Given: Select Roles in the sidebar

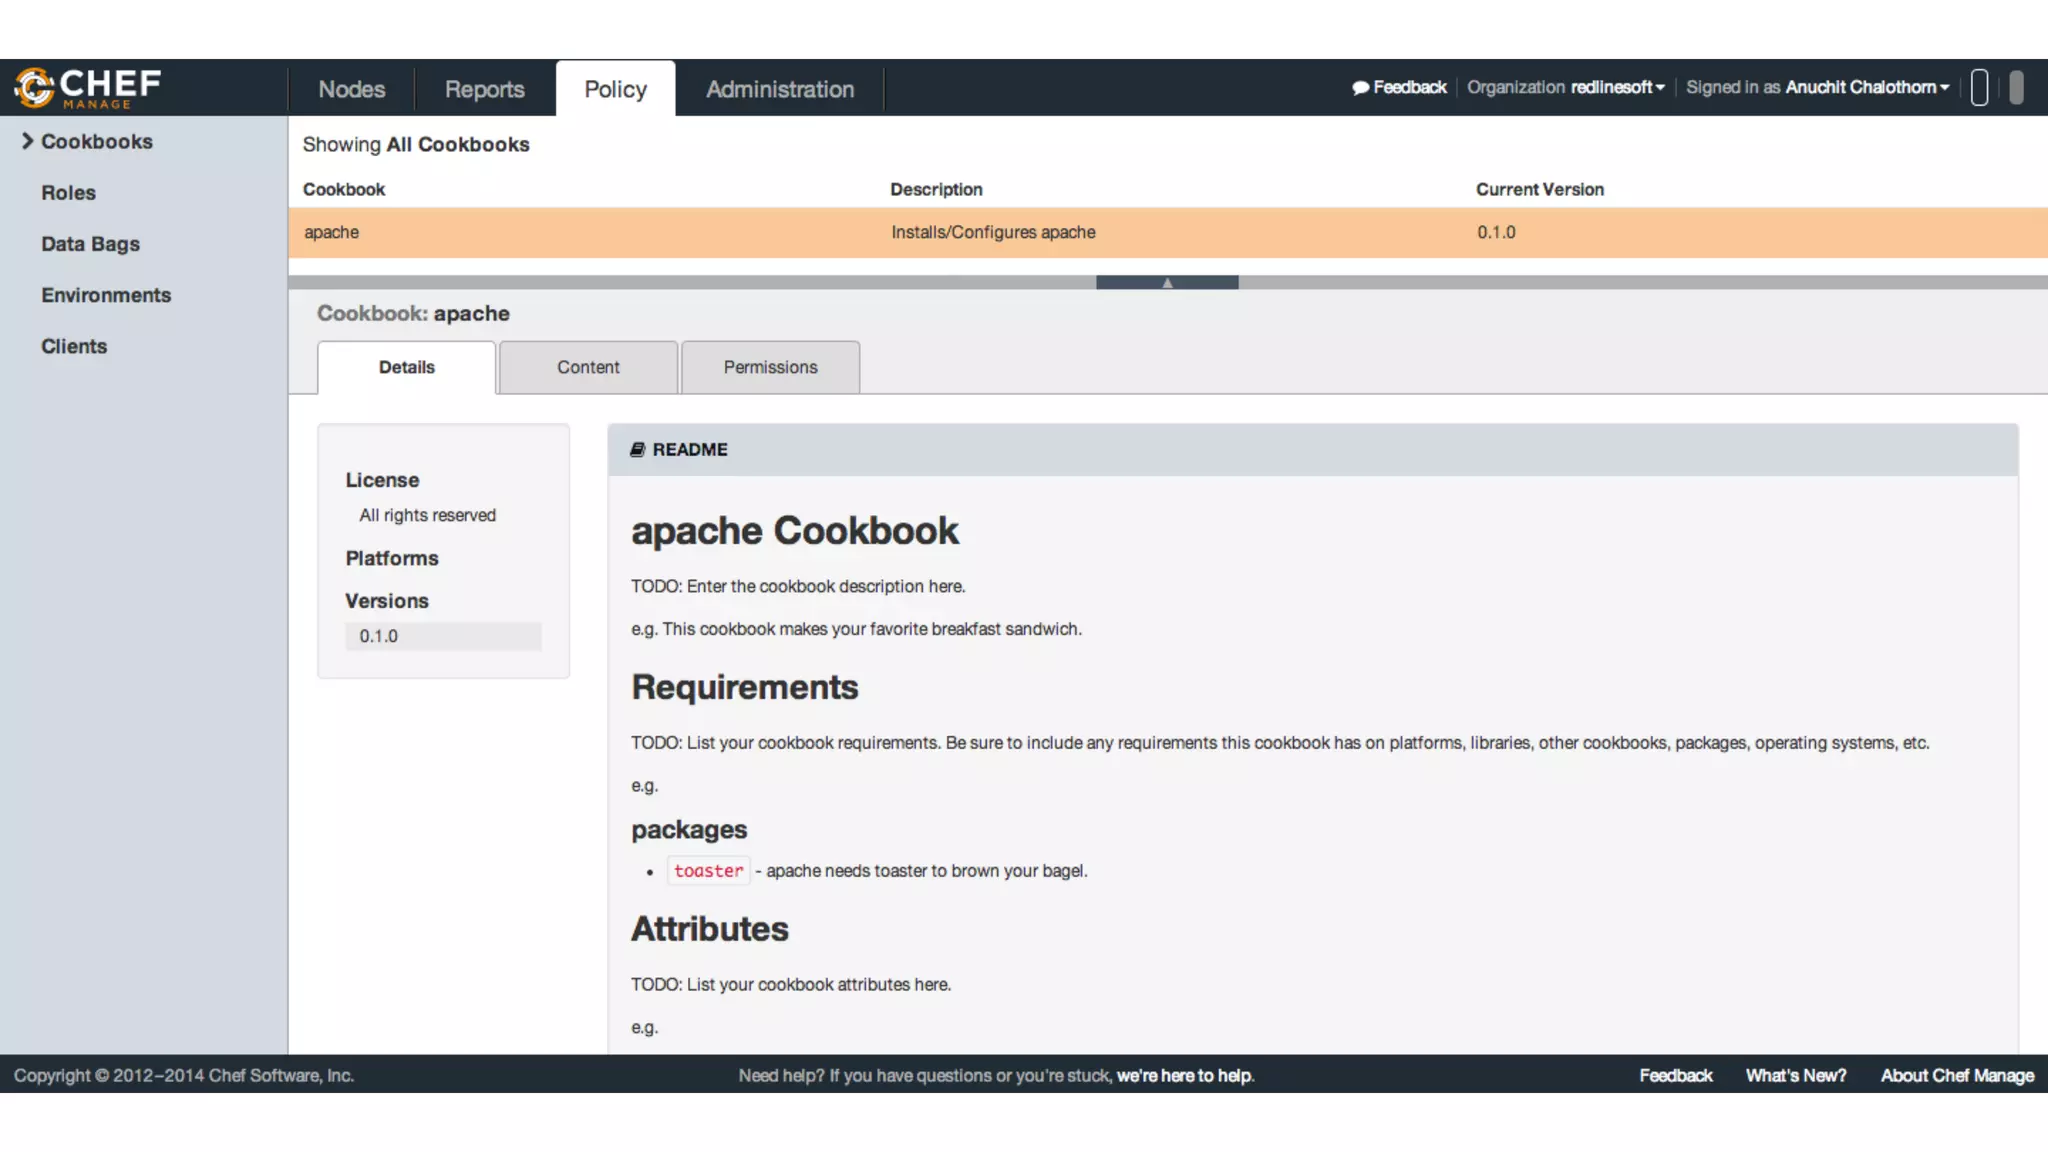Looking at the screenshot, I should 68,193.
